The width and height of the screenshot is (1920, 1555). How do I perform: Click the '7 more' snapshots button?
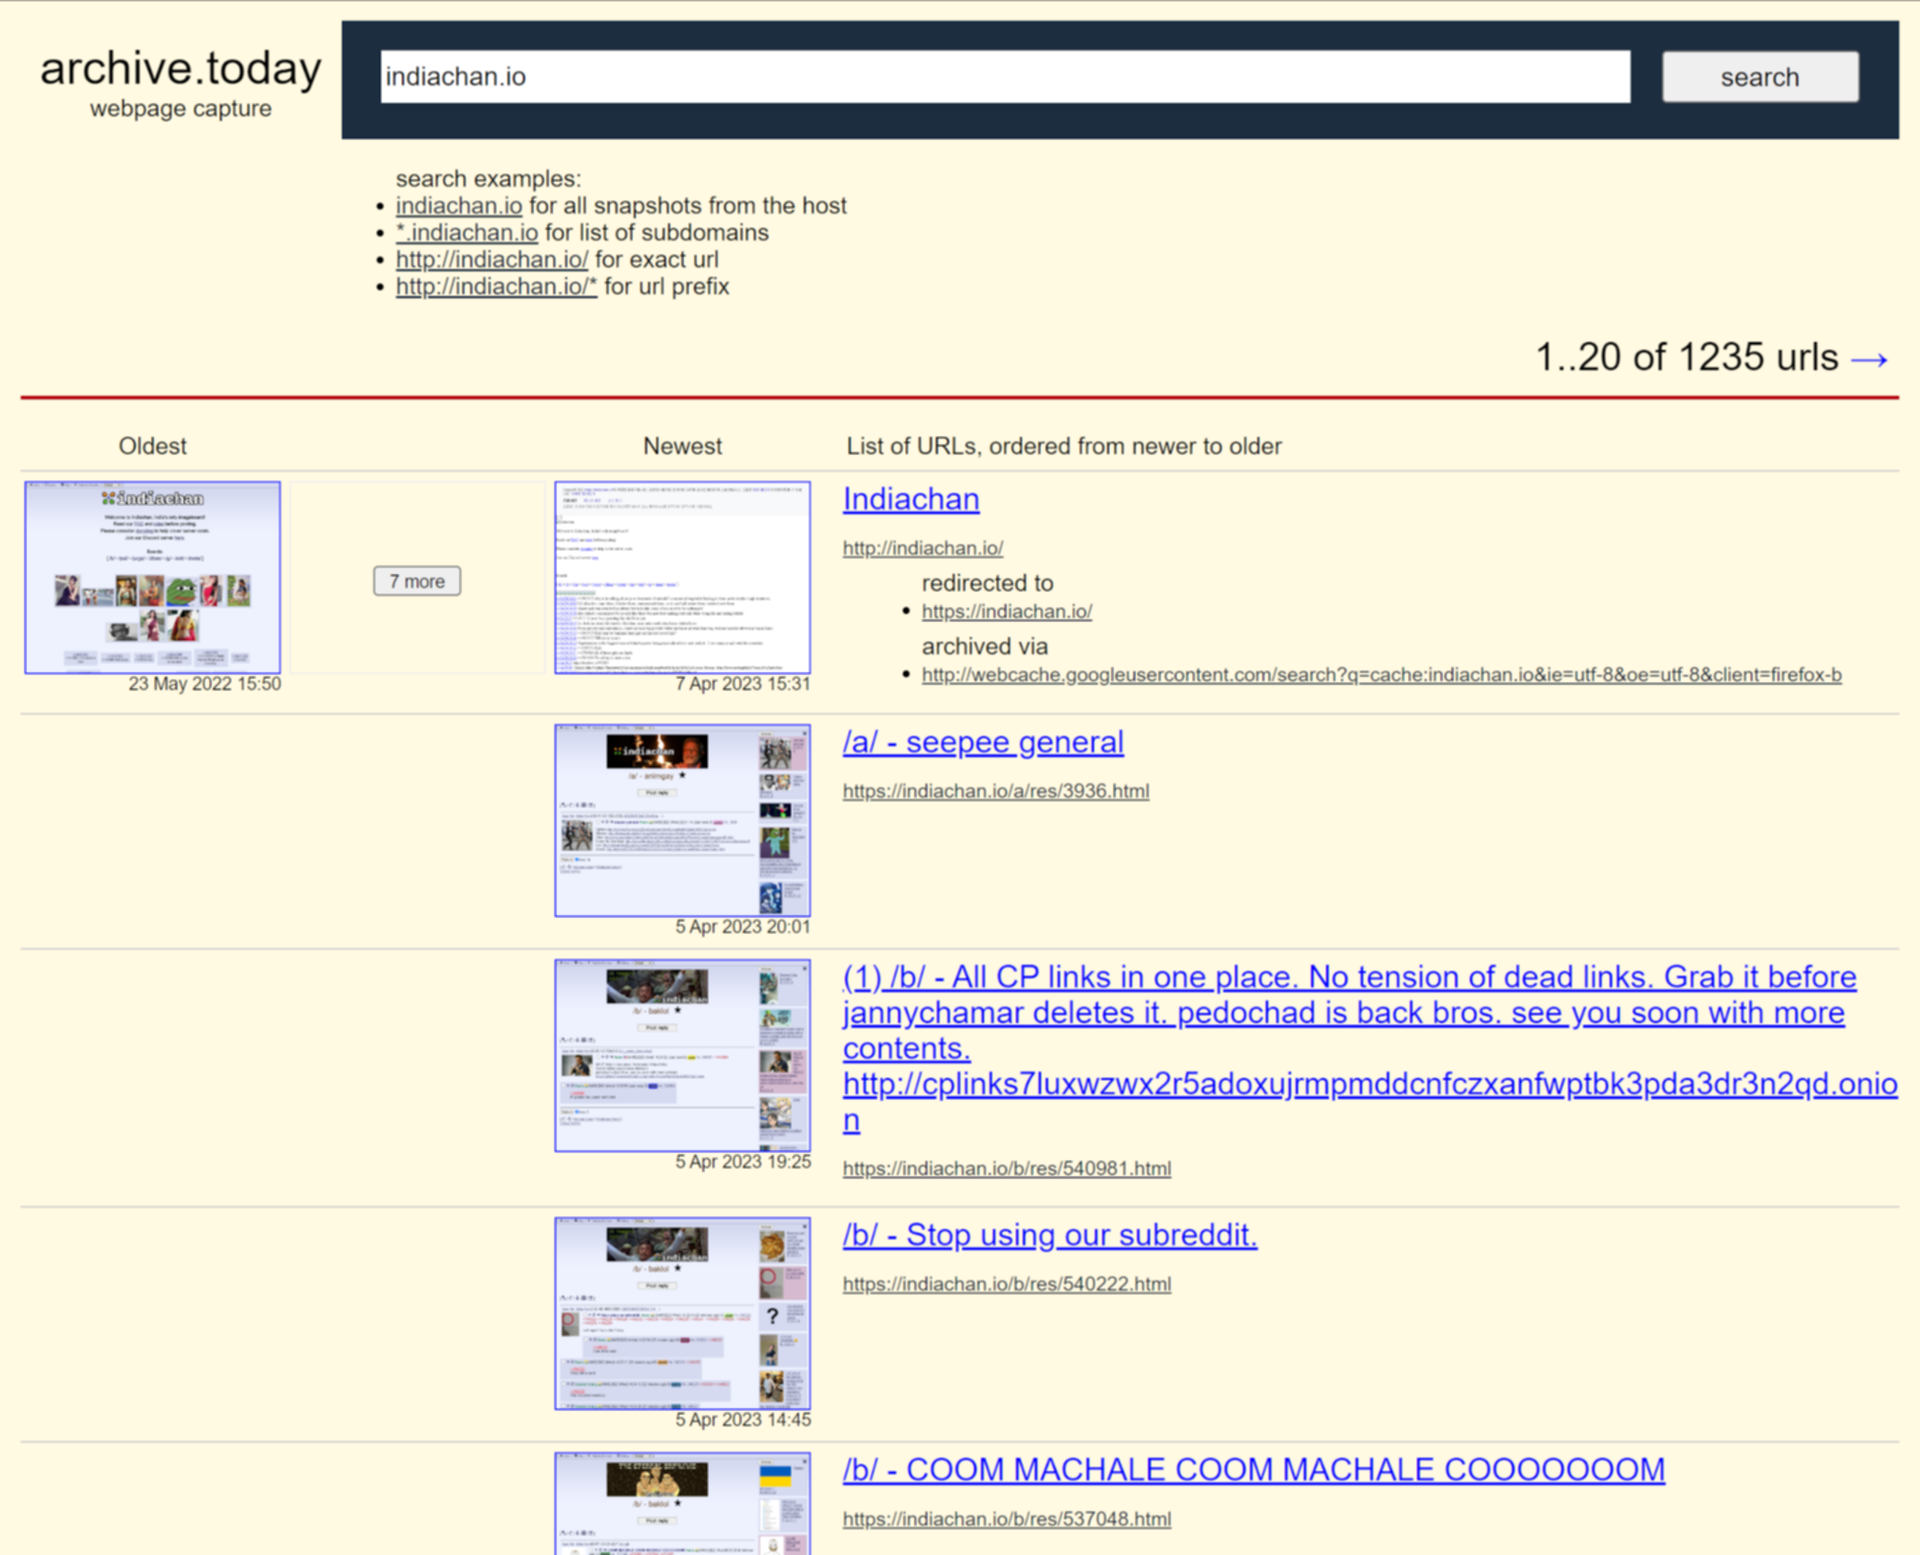(x=417, y=581)
